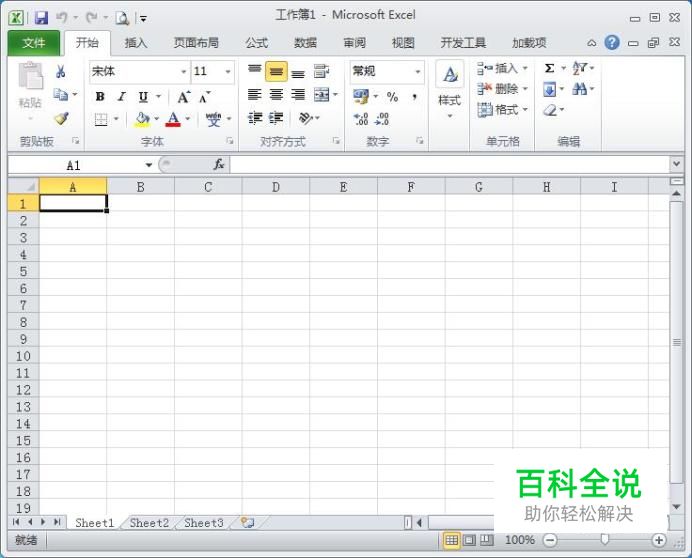The height and width of the screenshot is (558, 692).
Task: Expand the formula bar chevron
Action: 677,164
